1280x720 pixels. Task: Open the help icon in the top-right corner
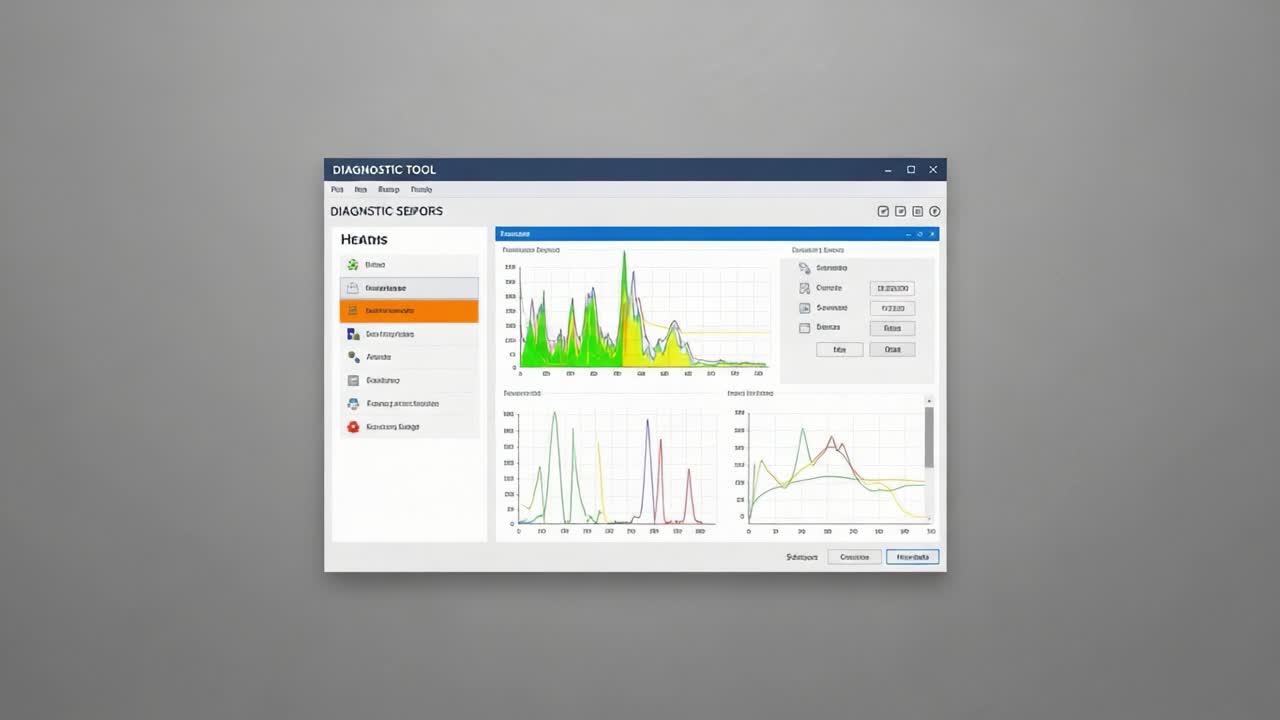[x=934, y=211]
